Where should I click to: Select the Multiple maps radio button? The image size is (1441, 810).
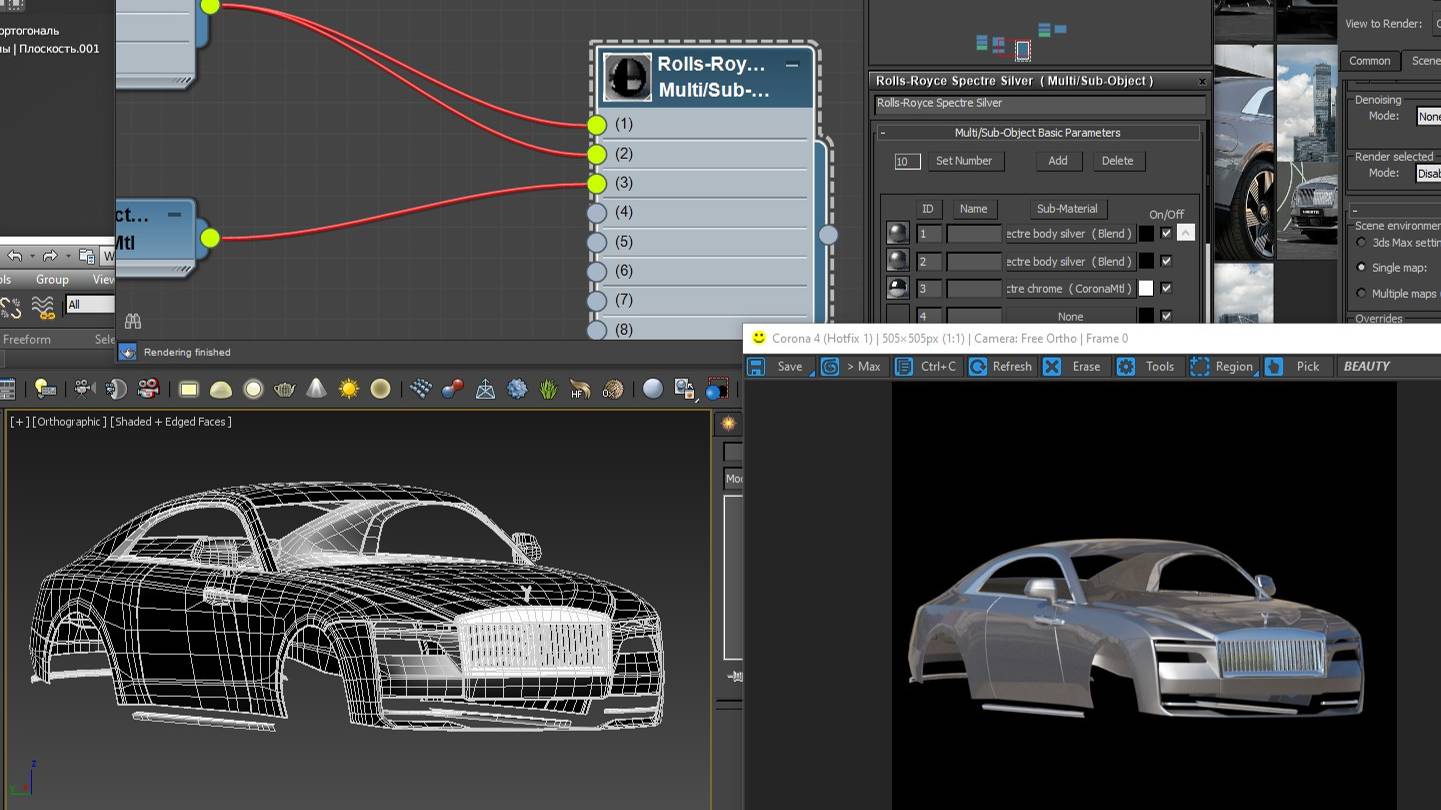pos(1361,293)
